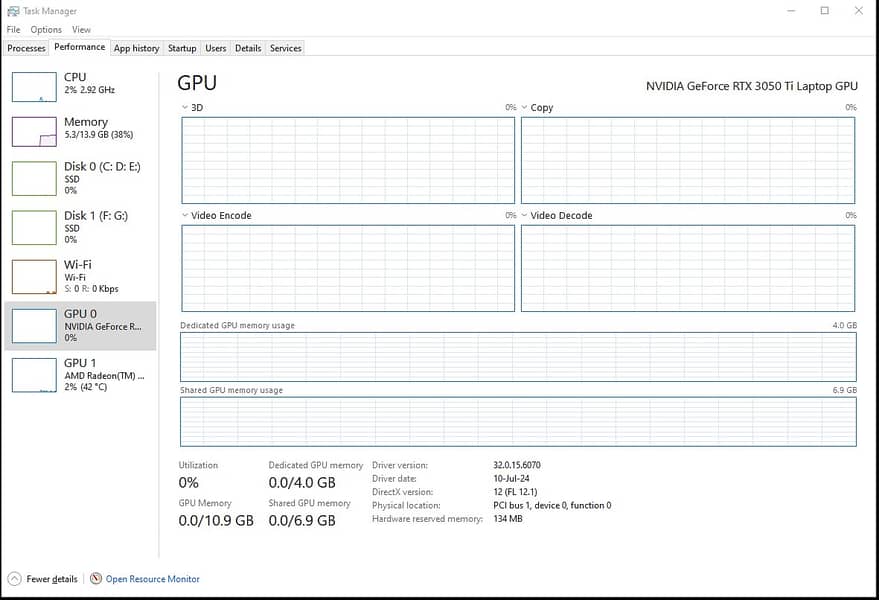879x600 pixels.
Task: Click the Fewer details arrow icon
Action: tap(14, 579)
